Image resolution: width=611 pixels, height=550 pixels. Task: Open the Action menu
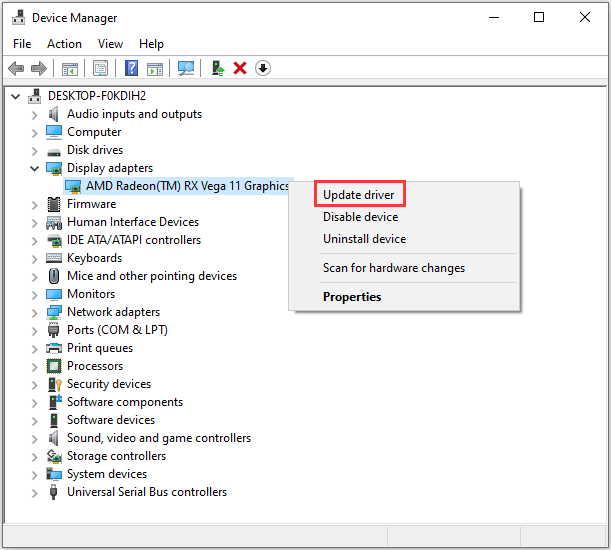[64, 44]
